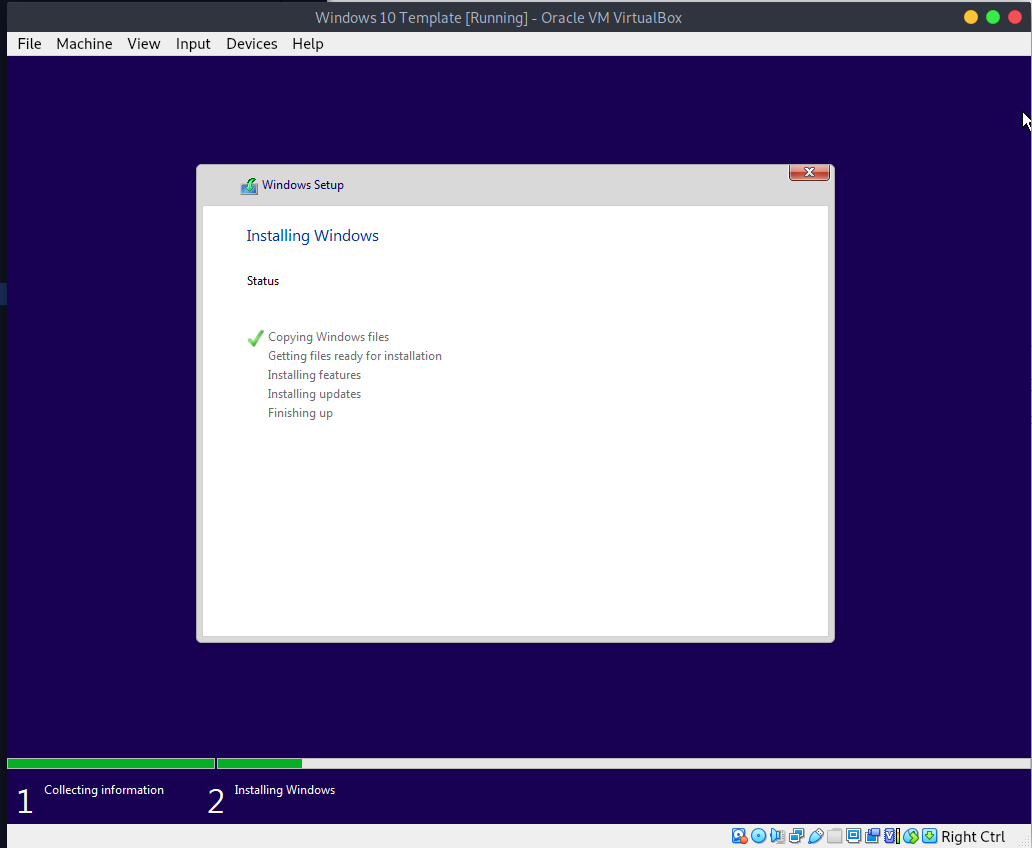This screenshot has width=1032, height=848.
Task: Click the Installing Windows heading
Action: tap(313, 236)
